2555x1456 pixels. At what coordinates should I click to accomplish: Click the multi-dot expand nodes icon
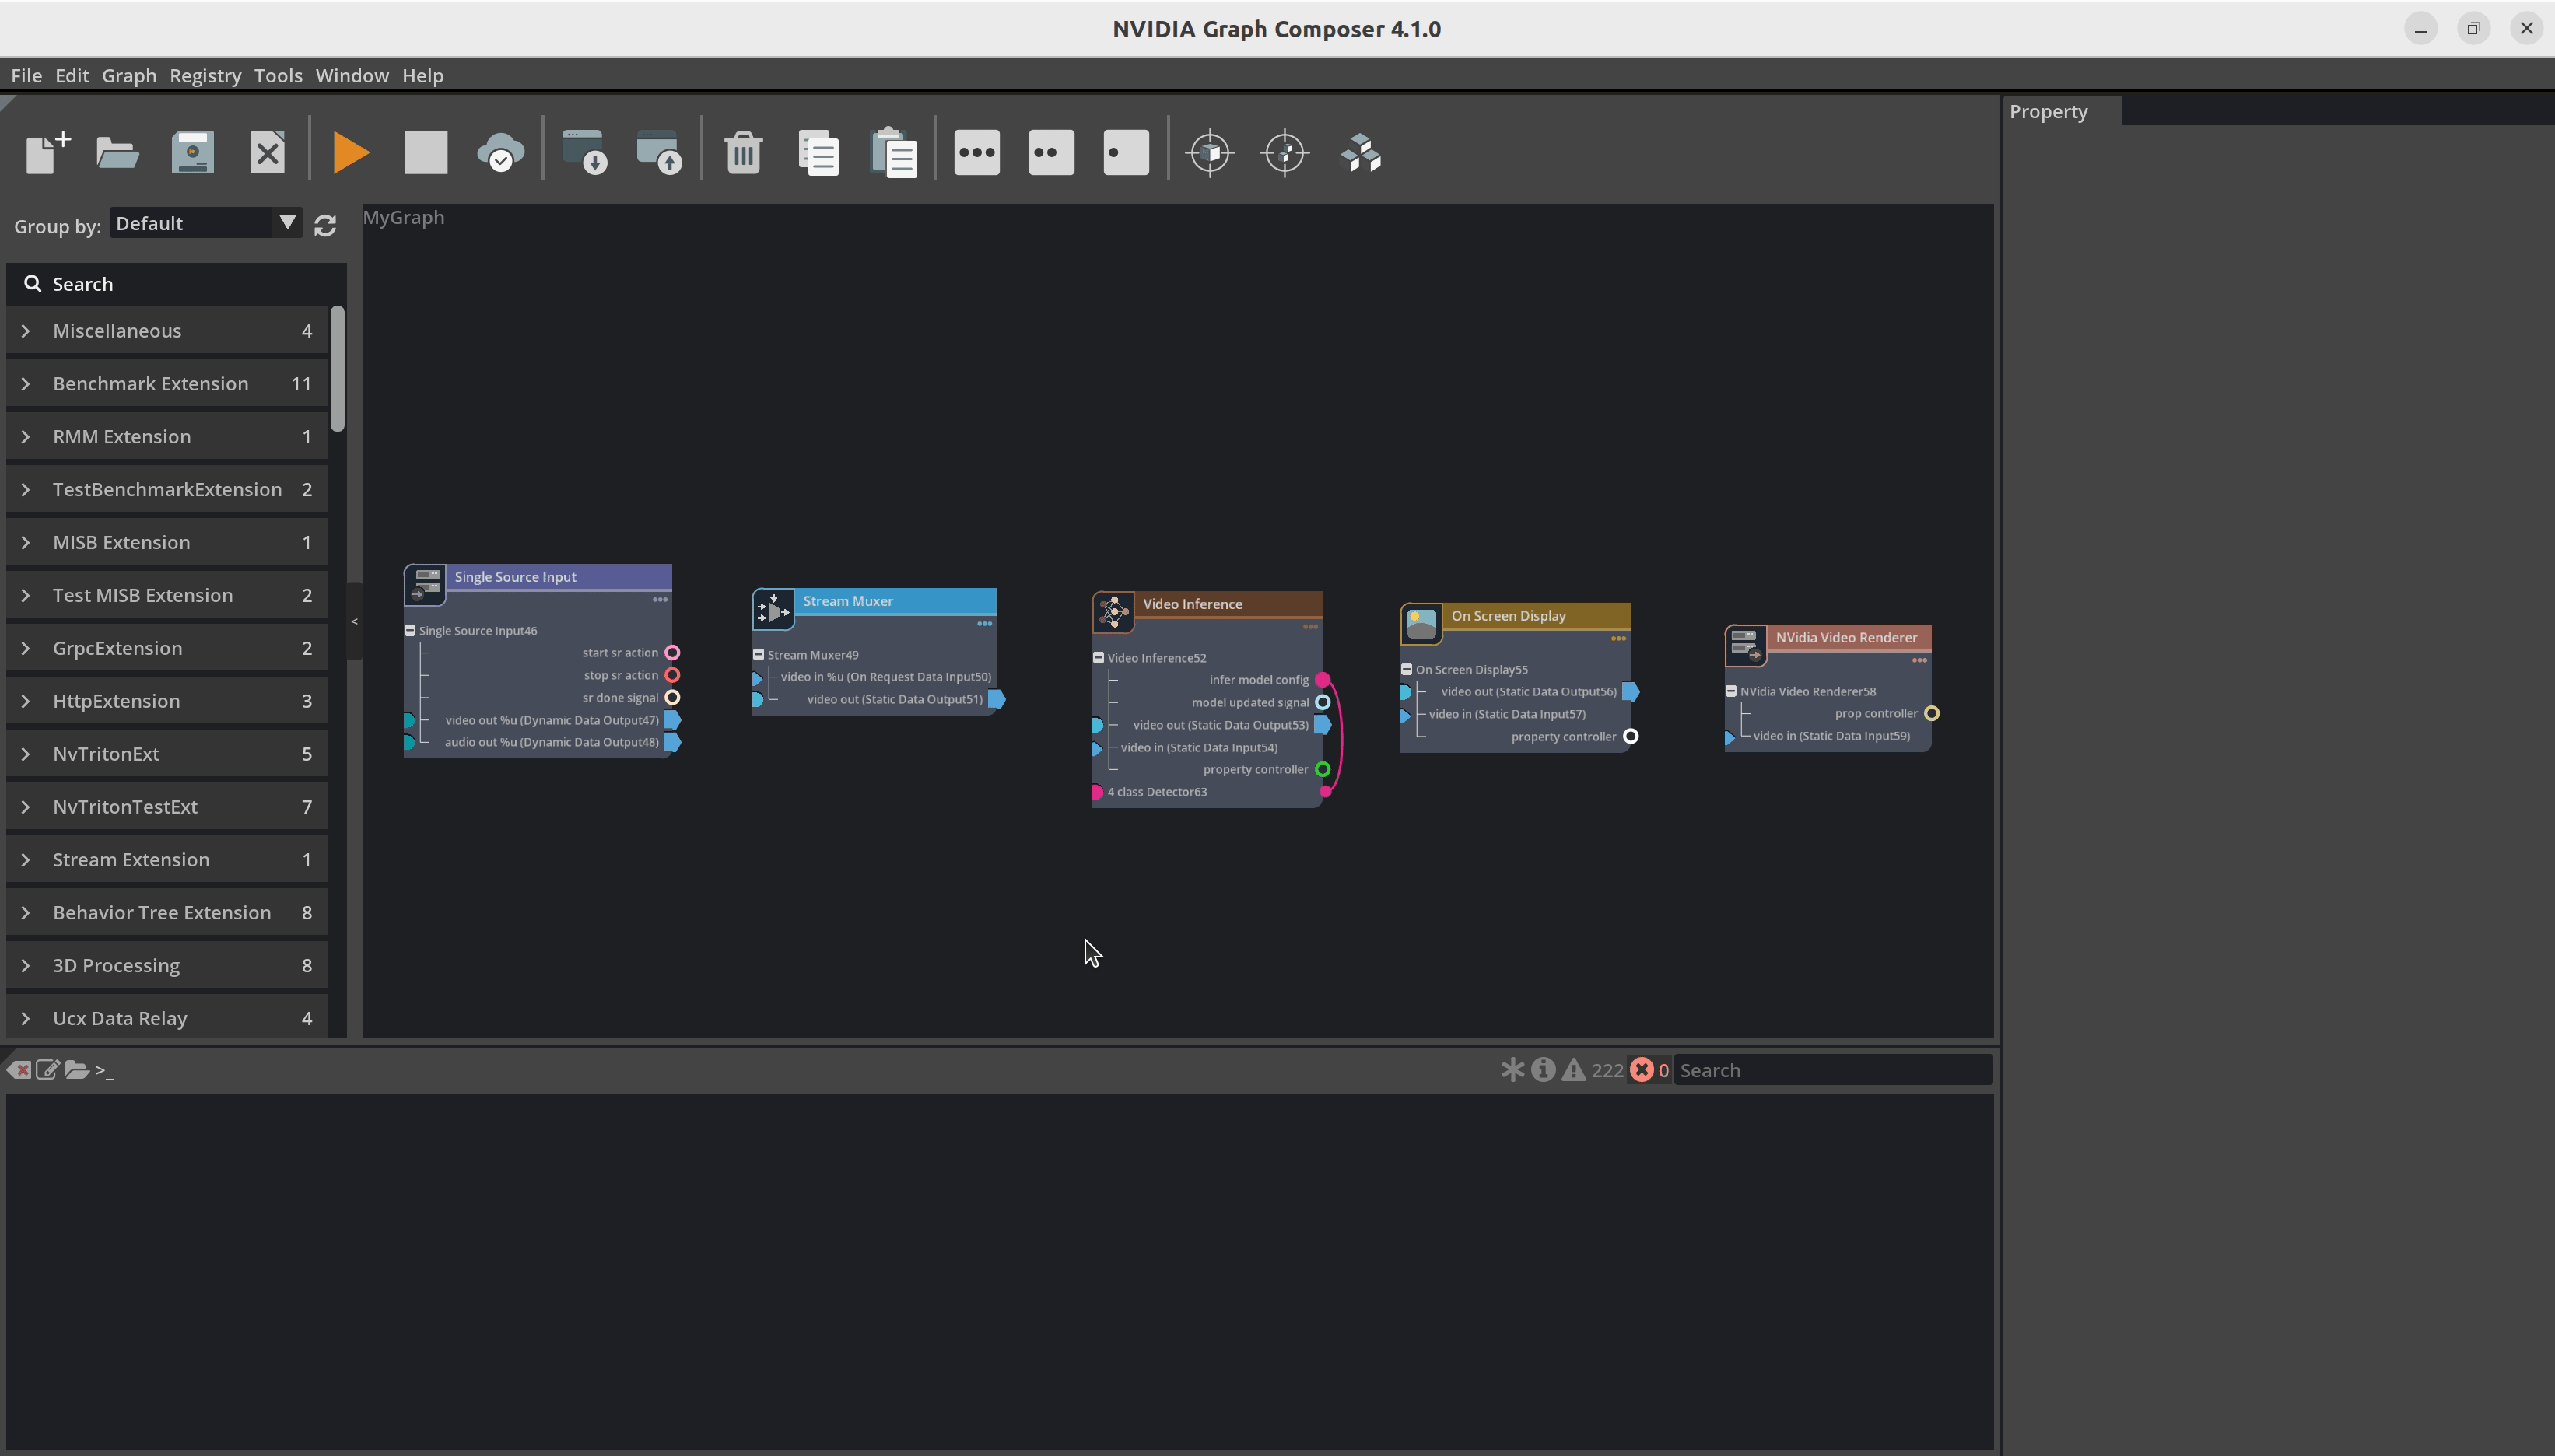pos(976,152)
